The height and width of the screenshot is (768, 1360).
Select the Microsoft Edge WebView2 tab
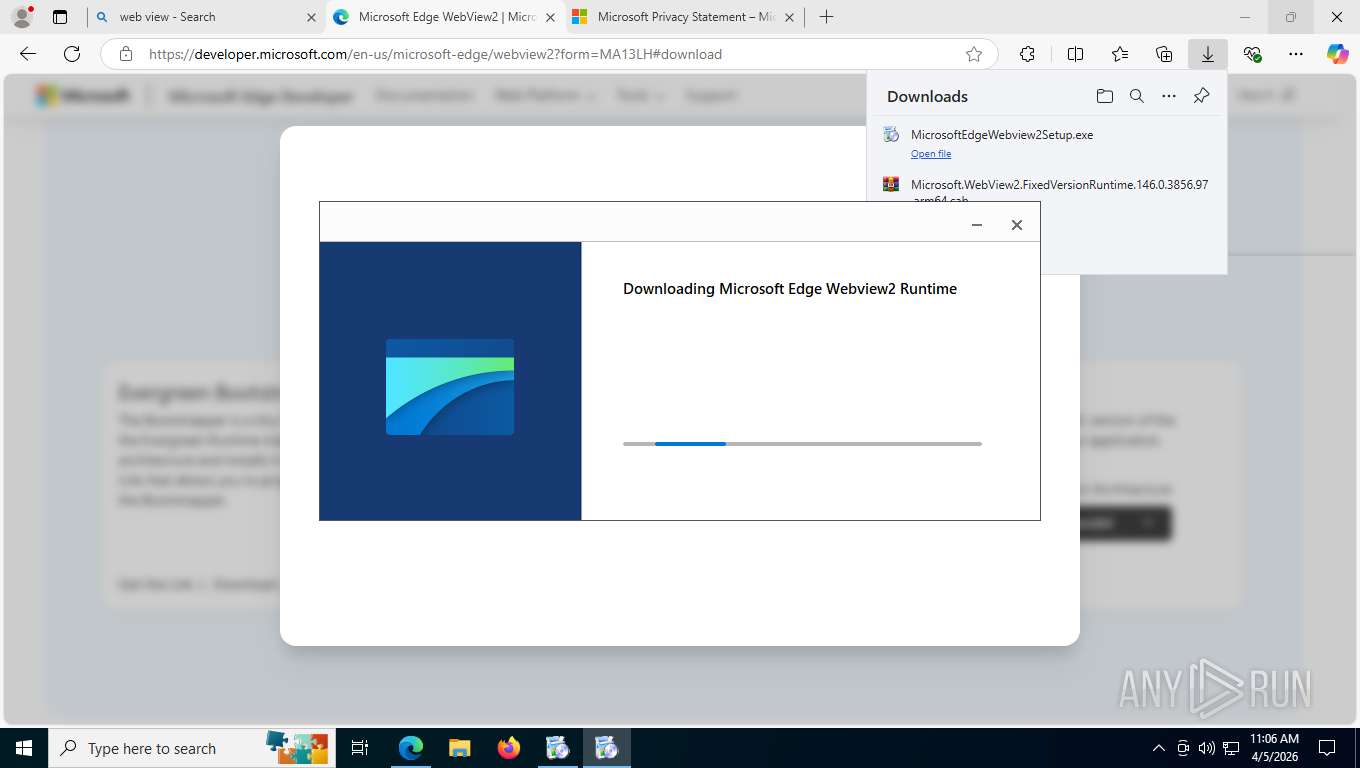(445, 17)
